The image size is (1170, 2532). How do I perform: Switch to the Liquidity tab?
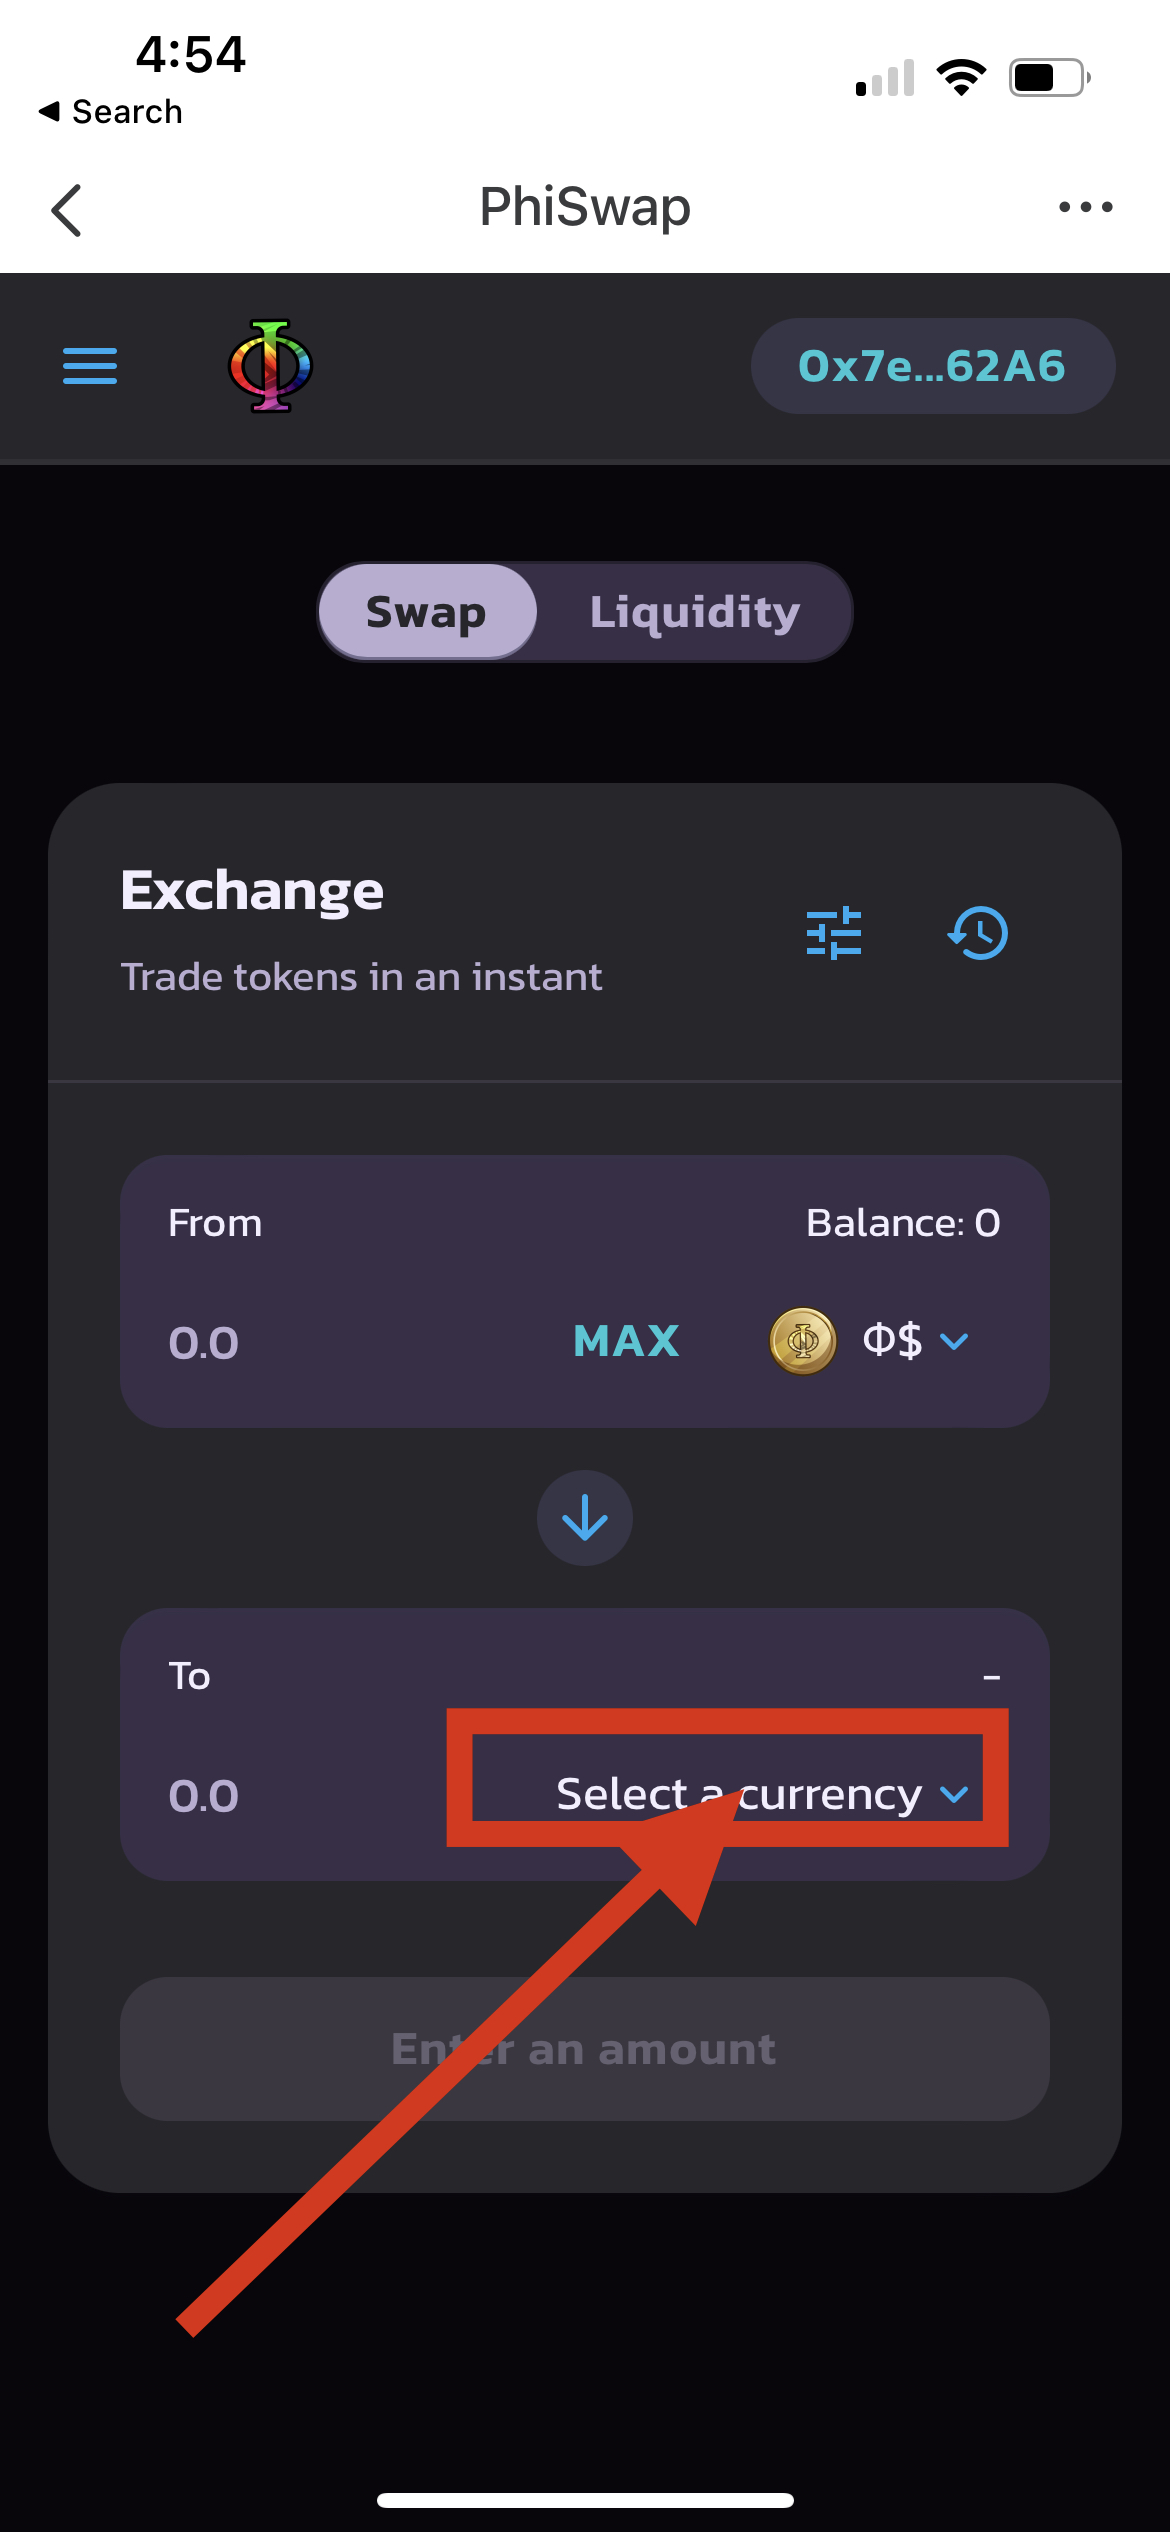point(694,612)
